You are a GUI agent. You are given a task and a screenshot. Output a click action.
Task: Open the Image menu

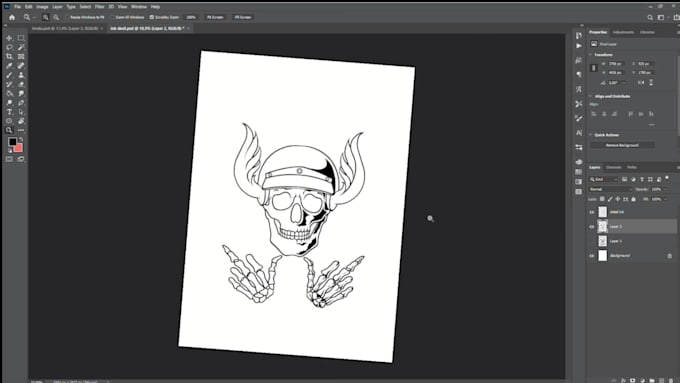42,7
